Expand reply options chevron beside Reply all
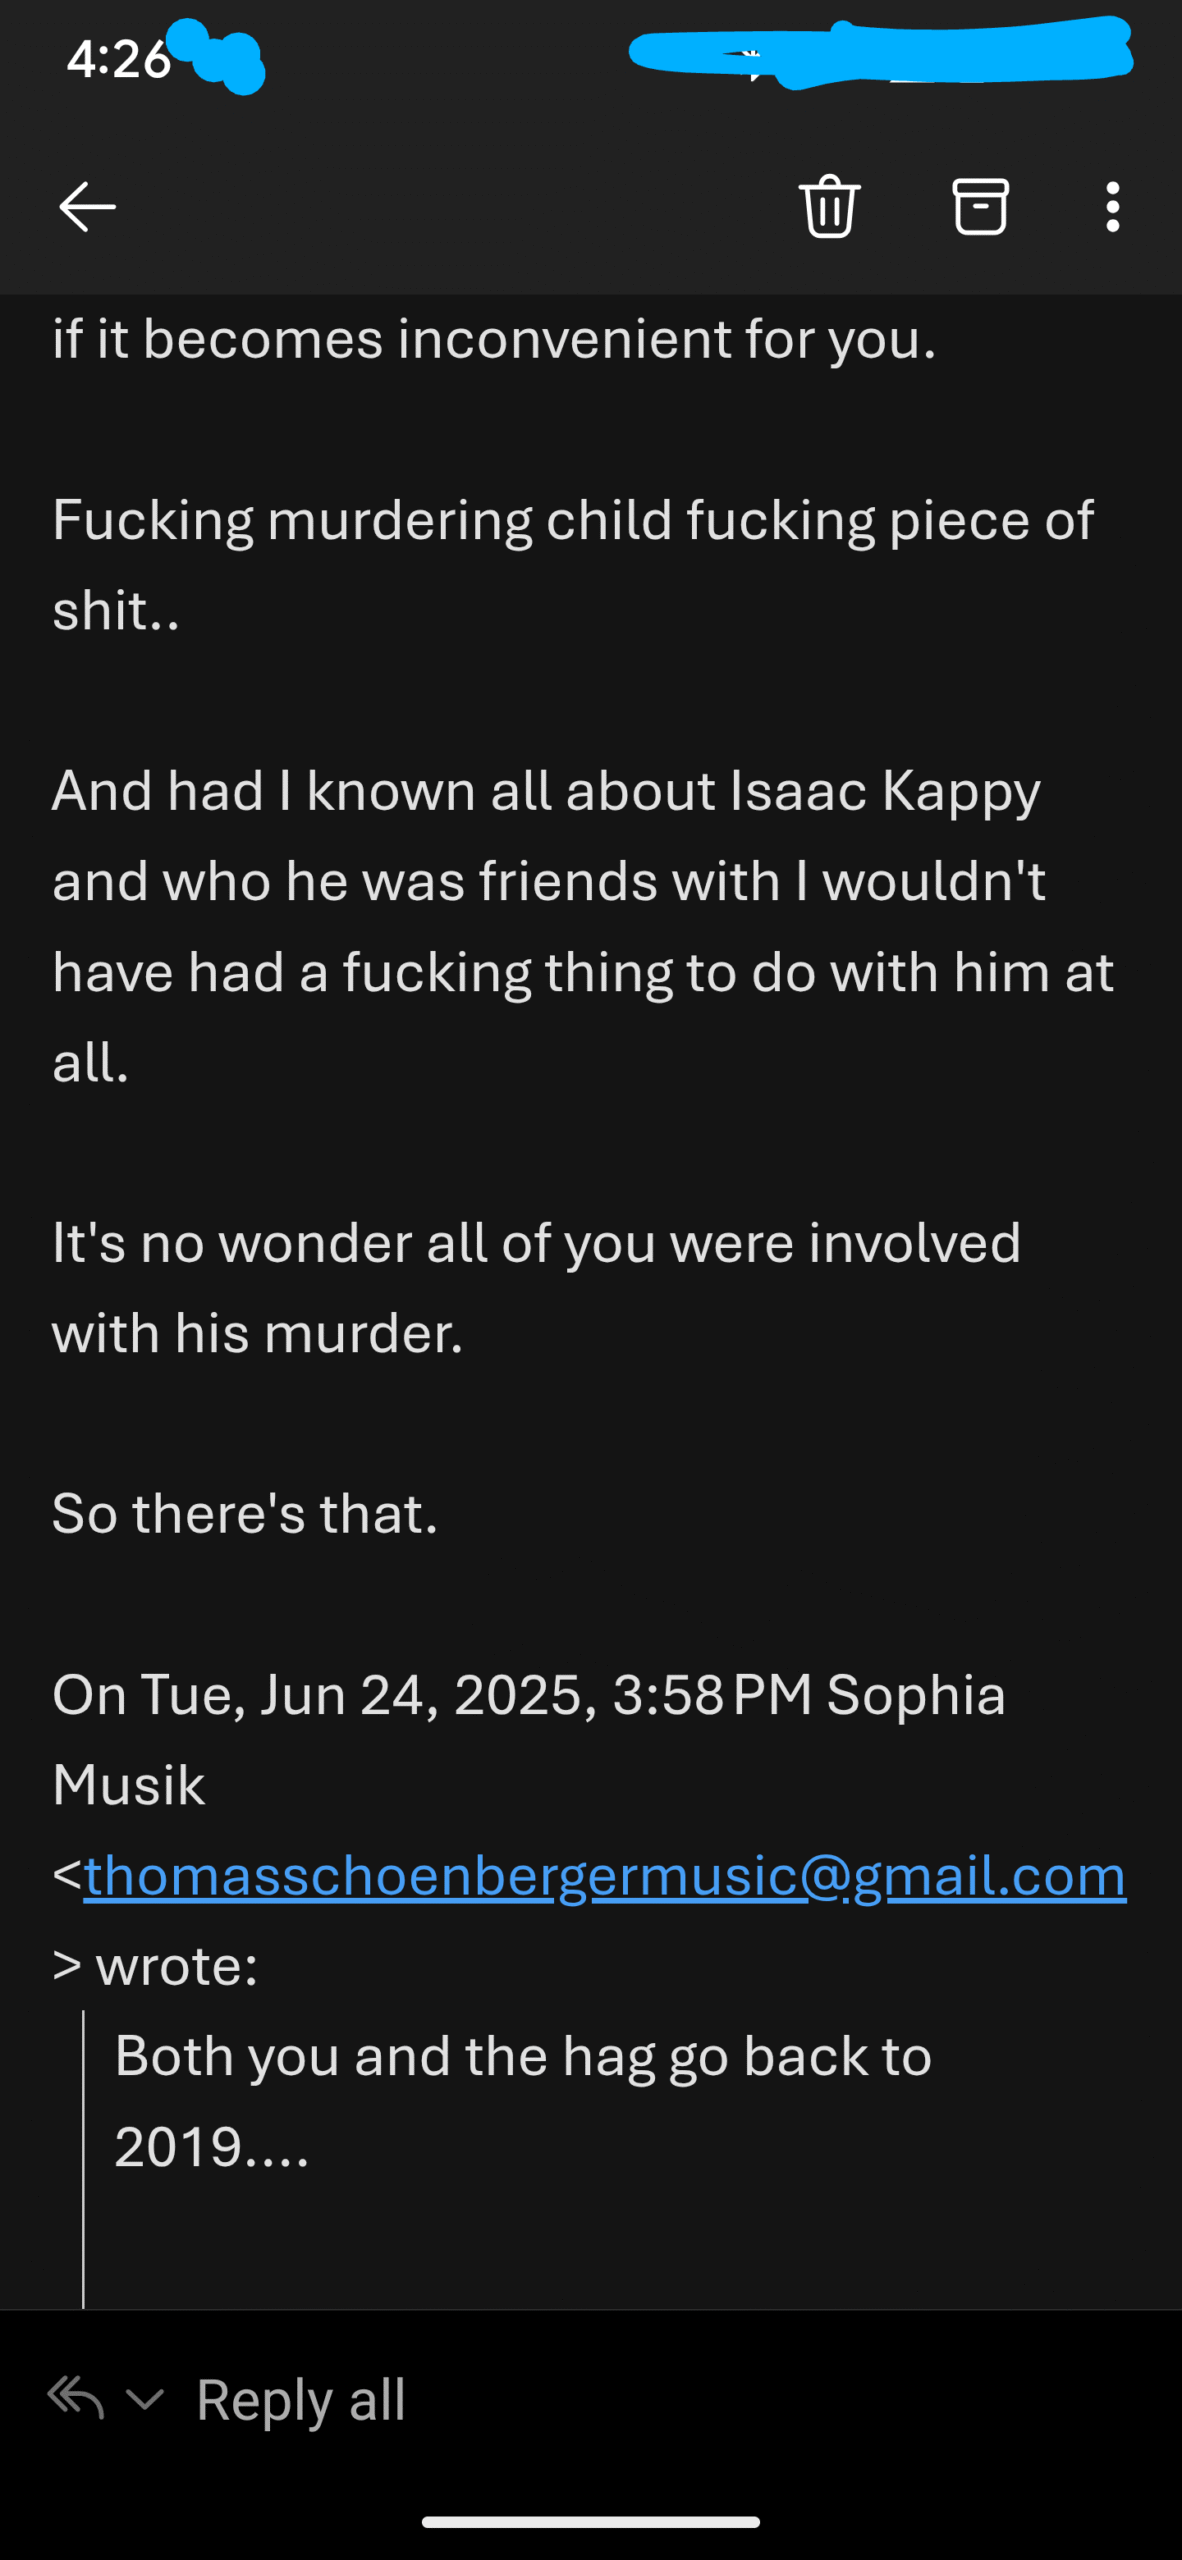This screenshot has width=1182, height=2560. pos(145,2399)
